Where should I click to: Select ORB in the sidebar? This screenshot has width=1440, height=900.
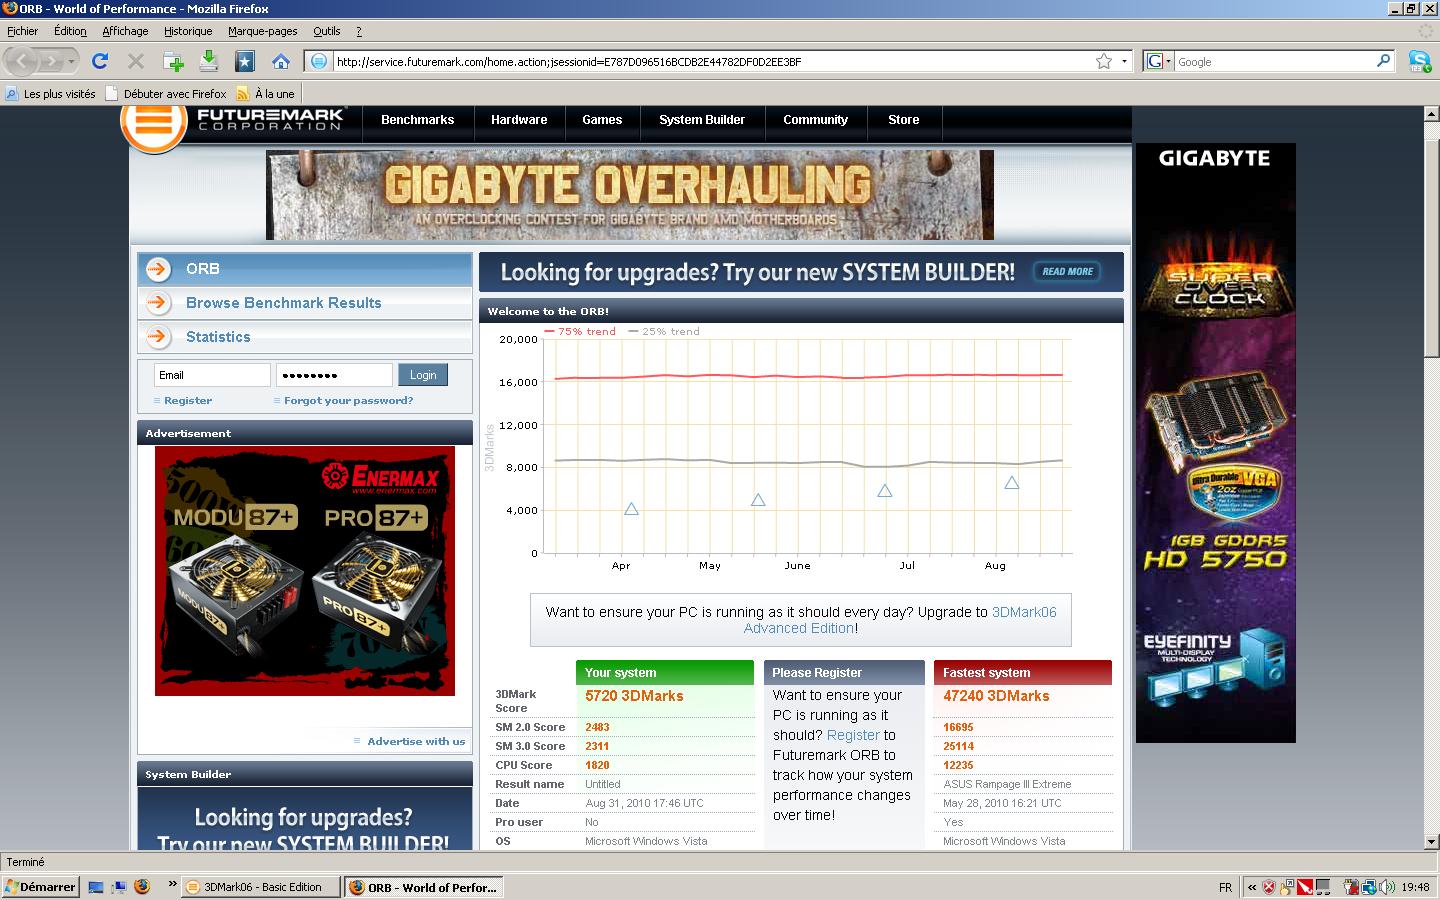tap(304, 269)
